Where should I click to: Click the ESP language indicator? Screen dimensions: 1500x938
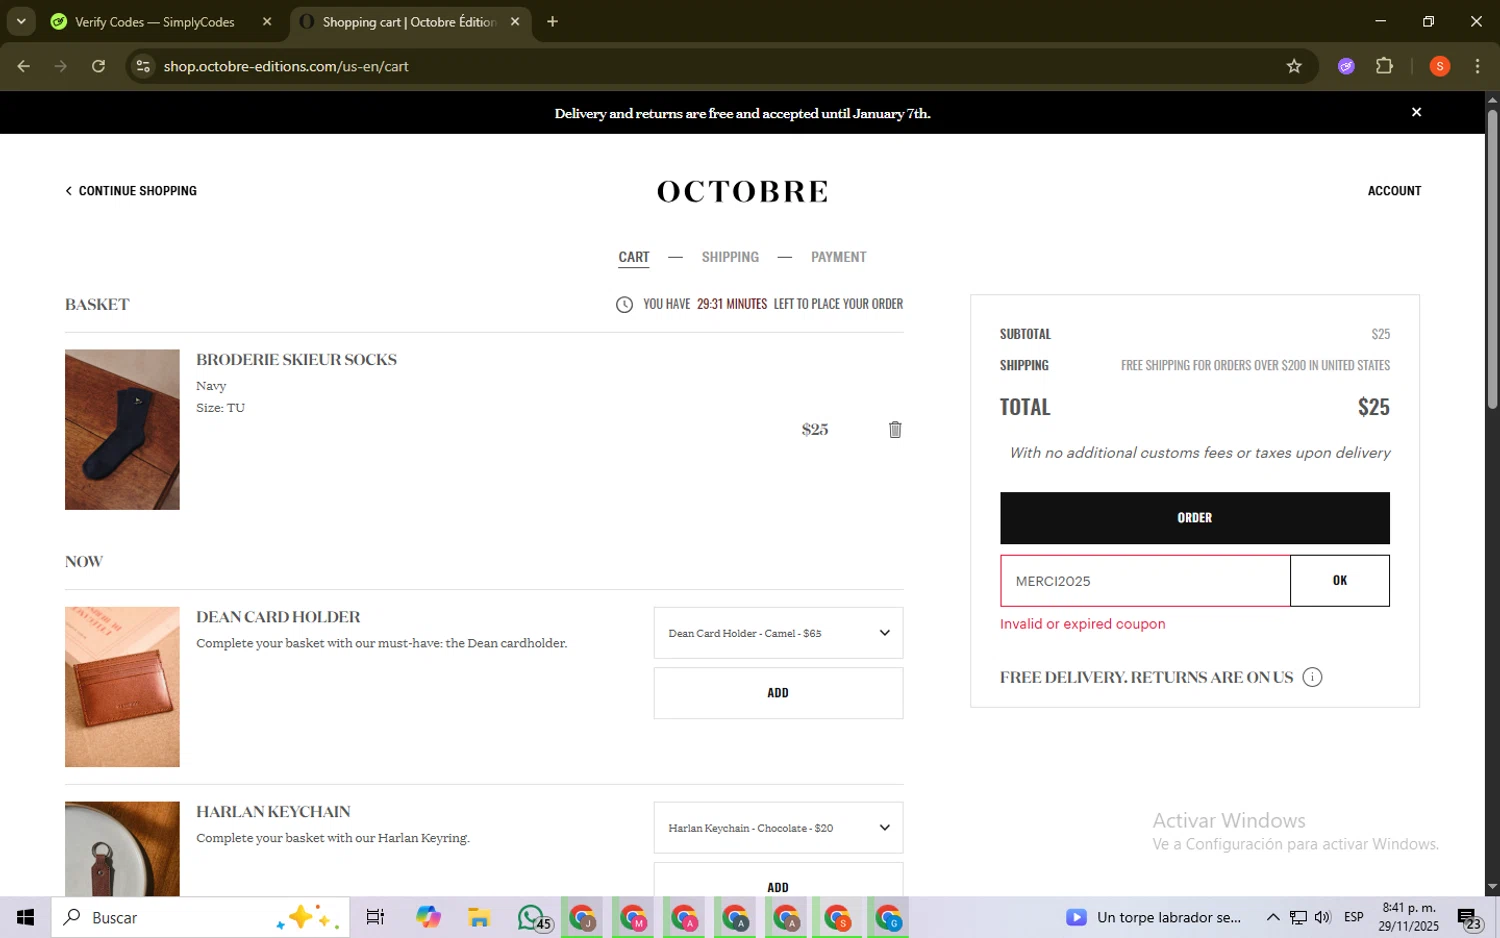tap(1353, 917)
